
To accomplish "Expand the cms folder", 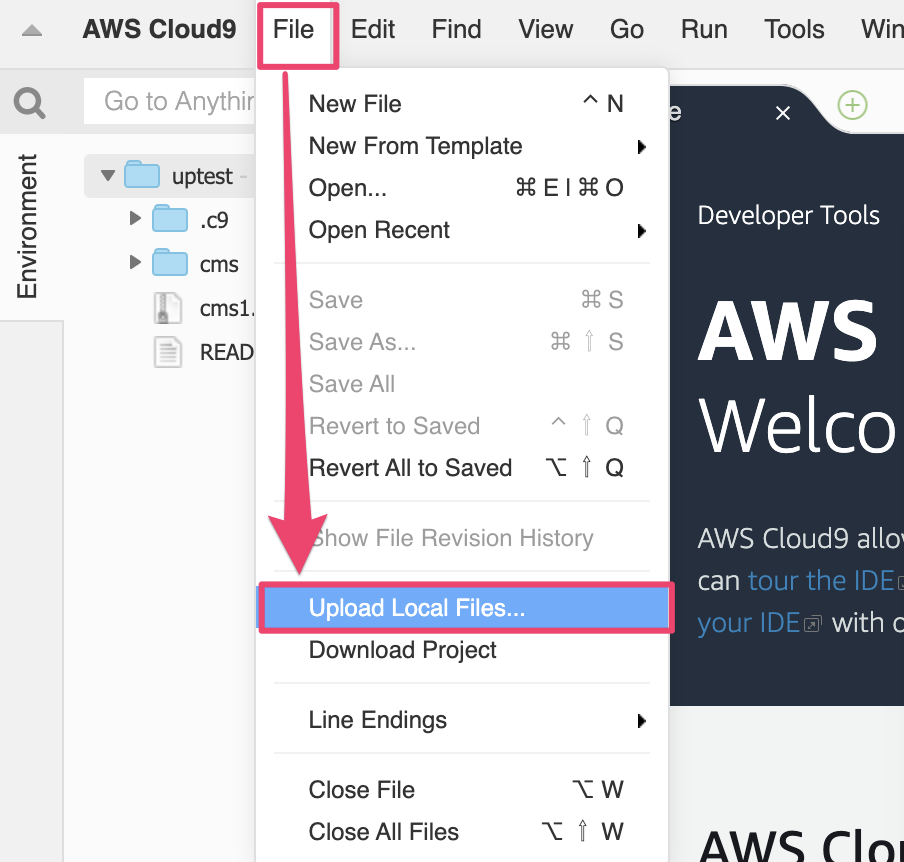I will tap(135, 262).
